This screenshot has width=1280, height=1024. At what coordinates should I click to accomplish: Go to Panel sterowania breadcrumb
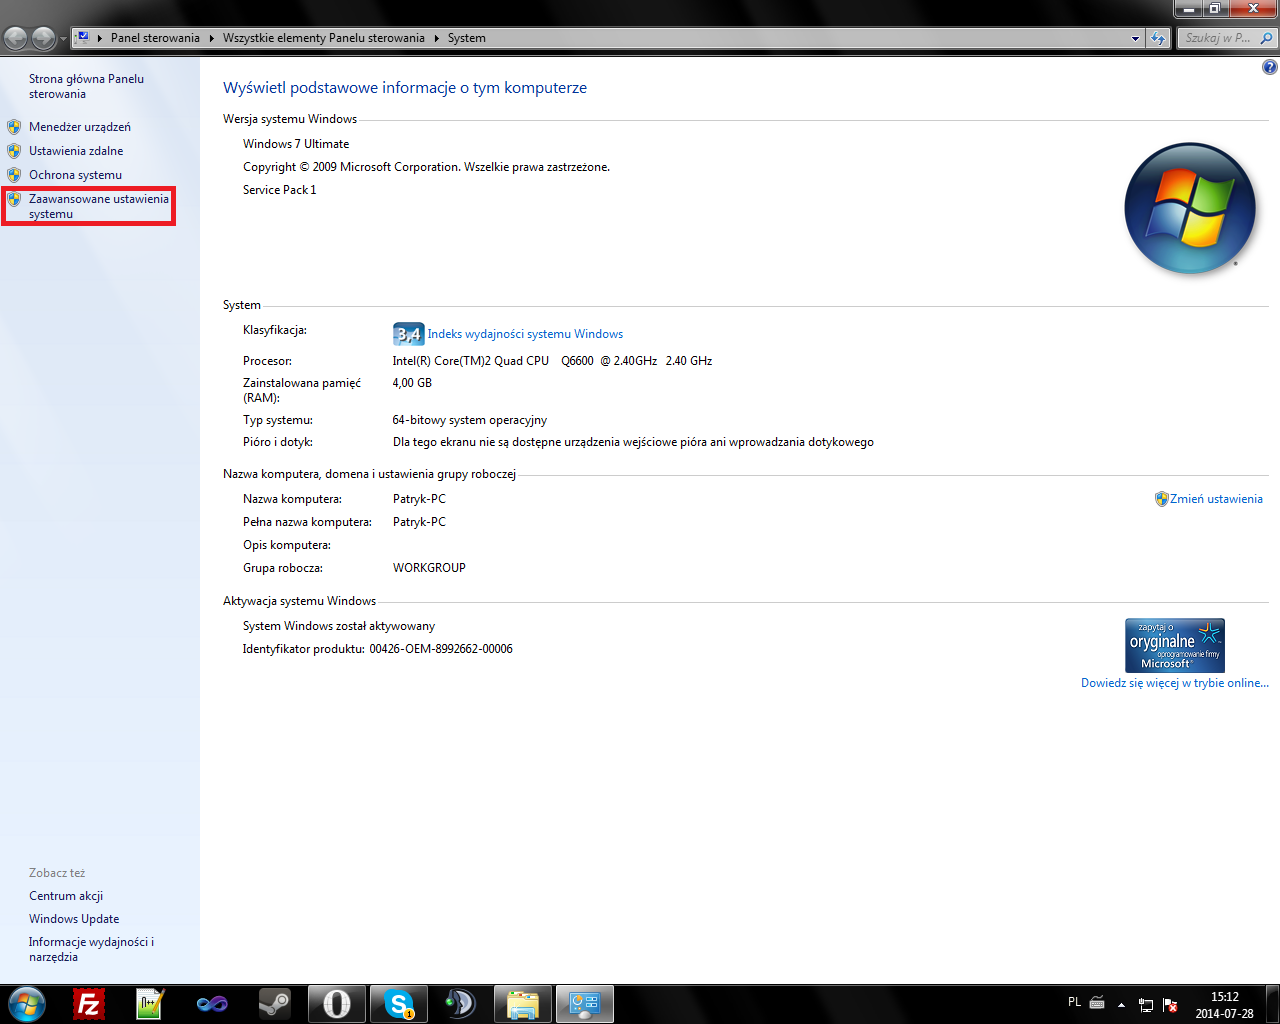(155, 38)
